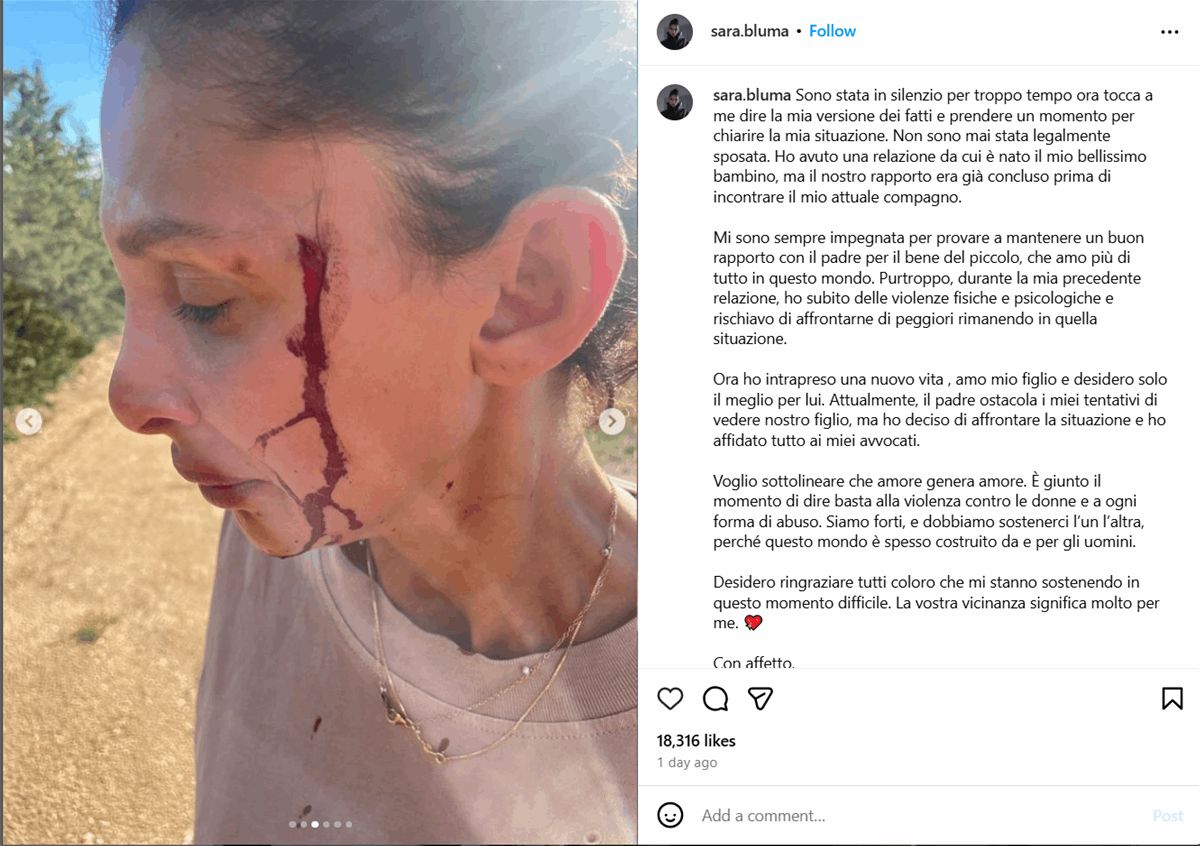This screenshot has height=846, width=1200.
Task: Click the post photo in the carousel
Action: coord(319,300)
